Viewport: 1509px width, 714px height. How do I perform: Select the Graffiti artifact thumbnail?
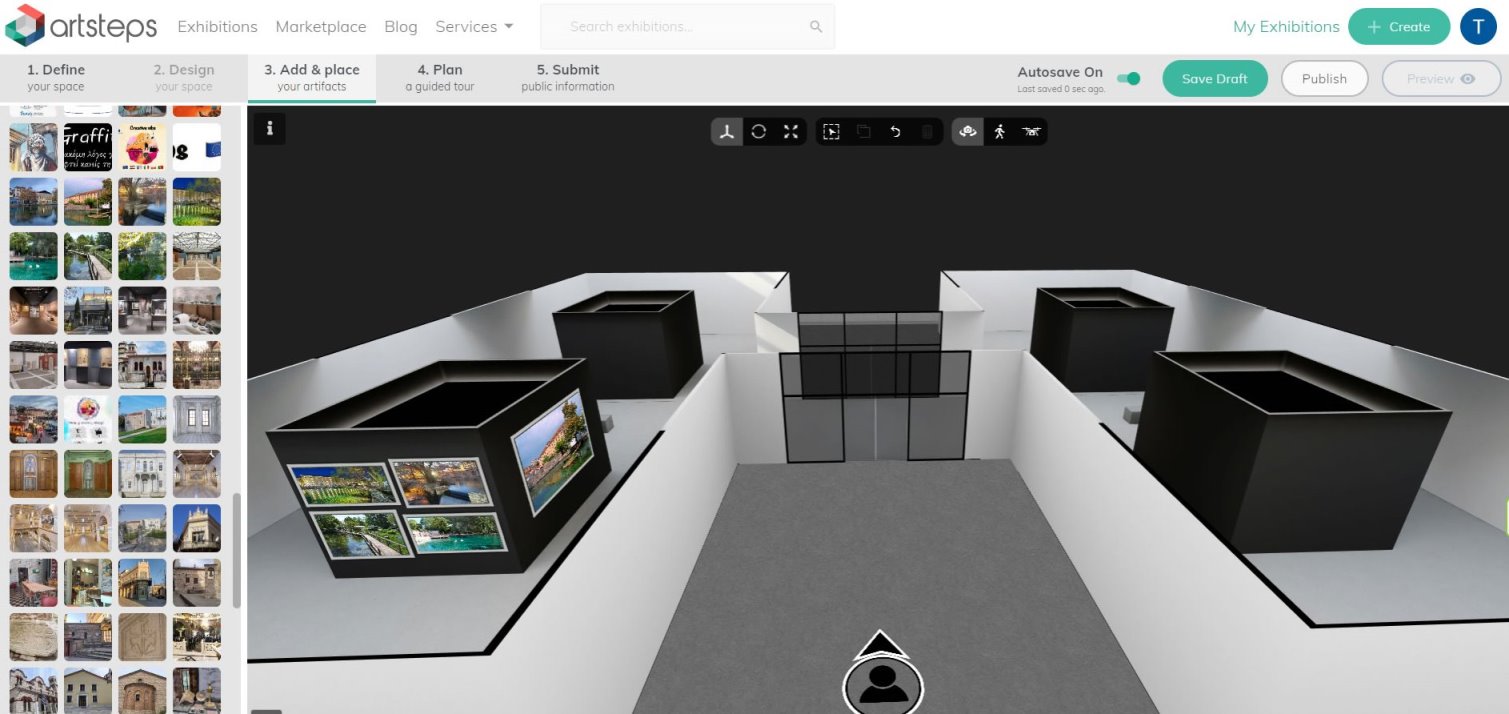click(x=88, y=148)
